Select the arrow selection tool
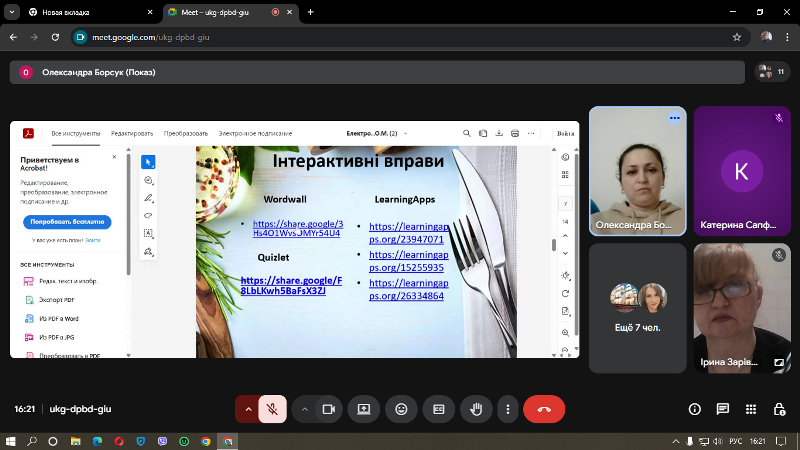 pos(148,162)
